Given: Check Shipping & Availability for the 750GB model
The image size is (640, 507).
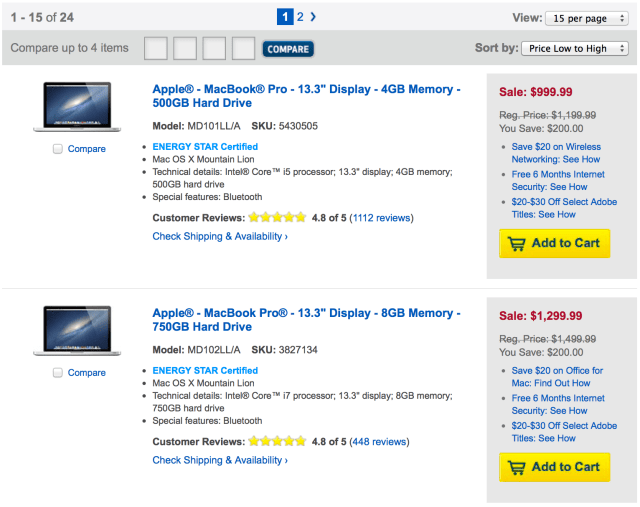Looking at the screenshot, I should coord(220,460).
